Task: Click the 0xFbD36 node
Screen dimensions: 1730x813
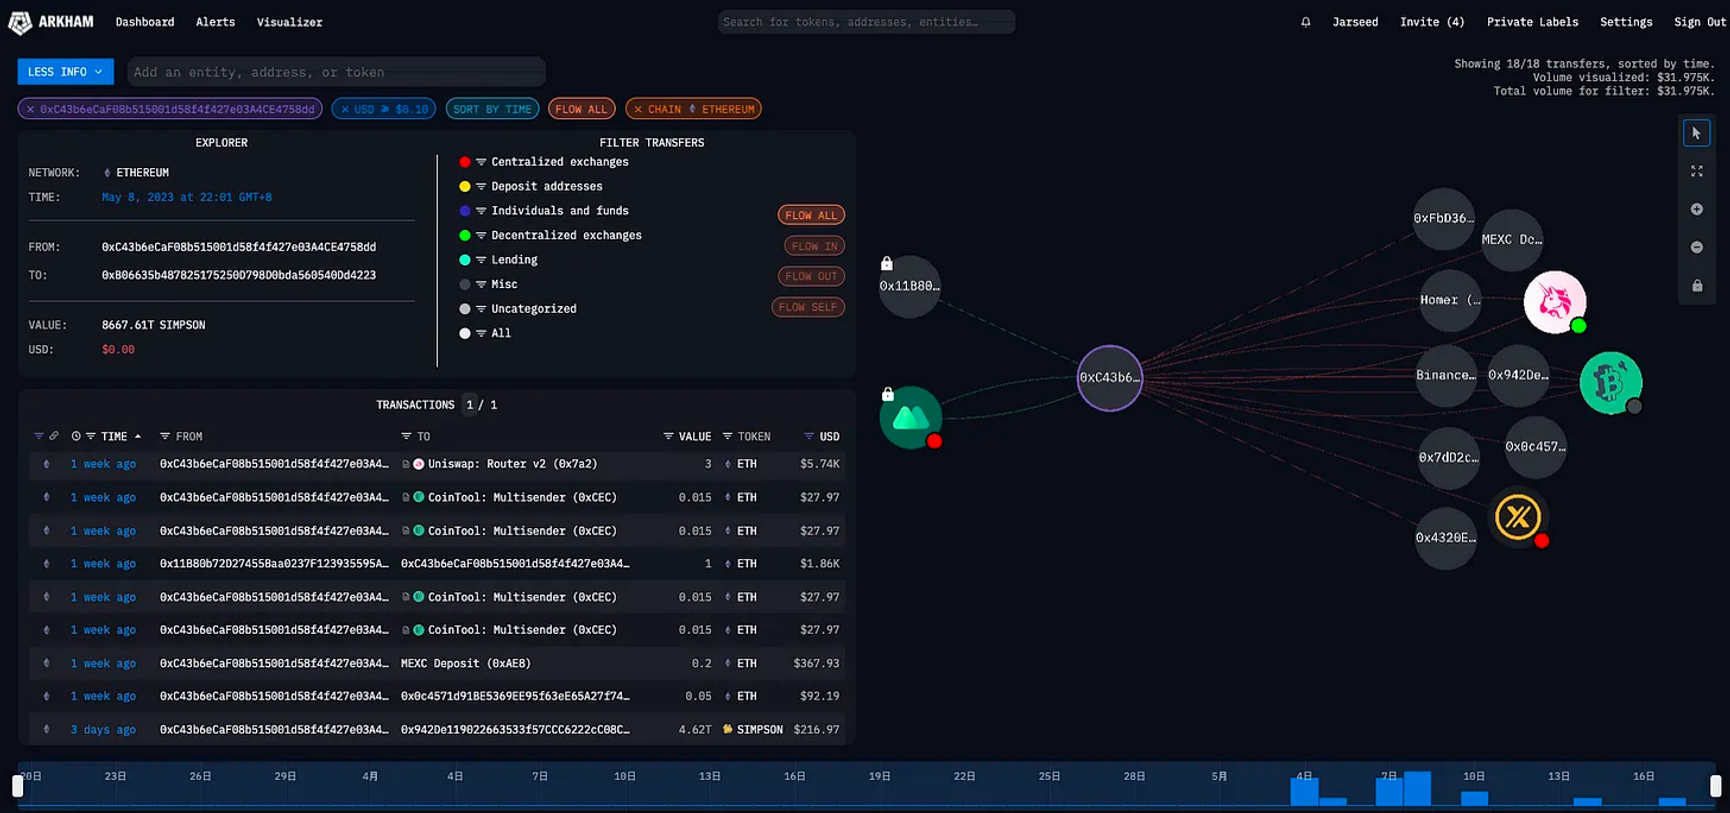Action: [1443, 218]
